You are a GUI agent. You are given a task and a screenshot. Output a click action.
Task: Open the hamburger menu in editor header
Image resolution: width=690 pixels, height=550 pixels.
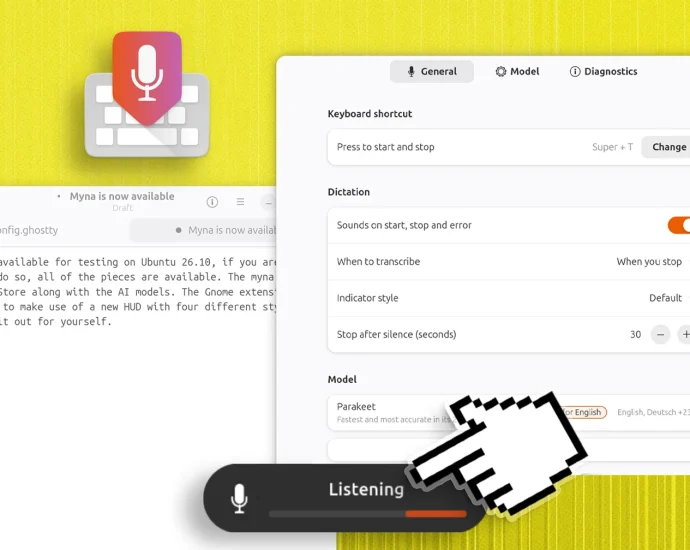tap(240, 202)
